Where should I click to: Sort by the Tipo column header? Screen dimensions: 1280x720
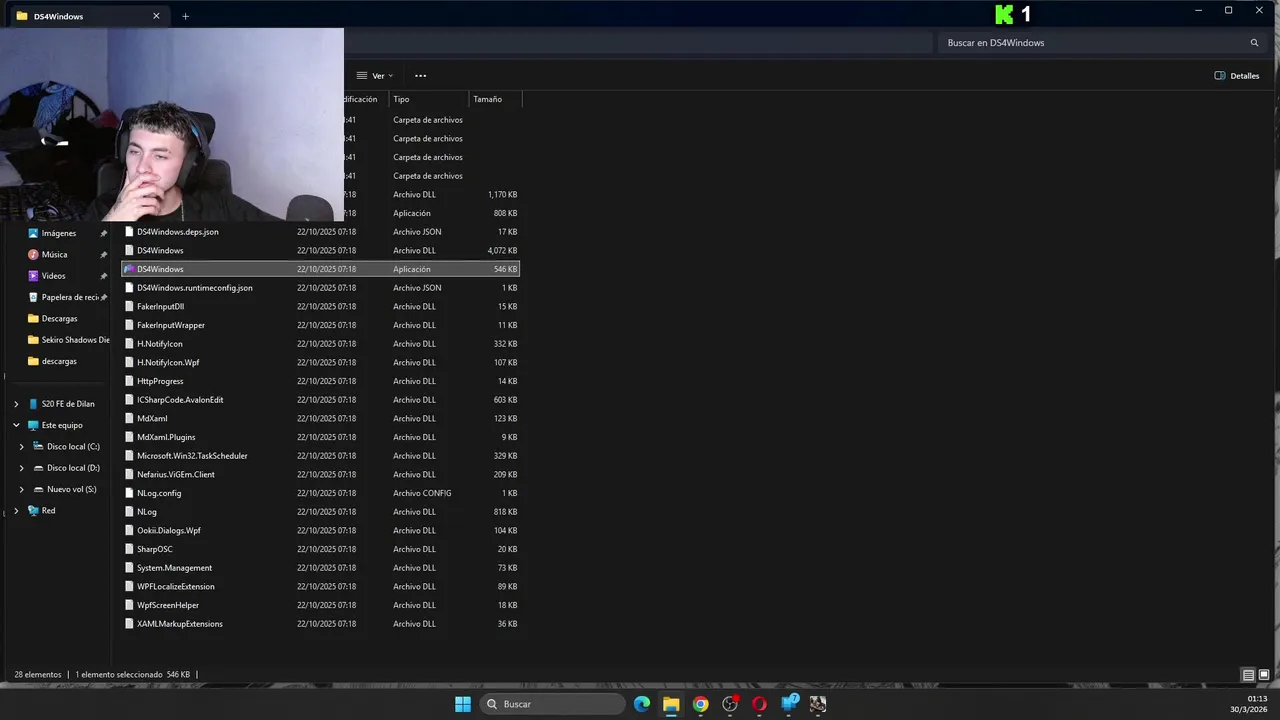point(428,99)
